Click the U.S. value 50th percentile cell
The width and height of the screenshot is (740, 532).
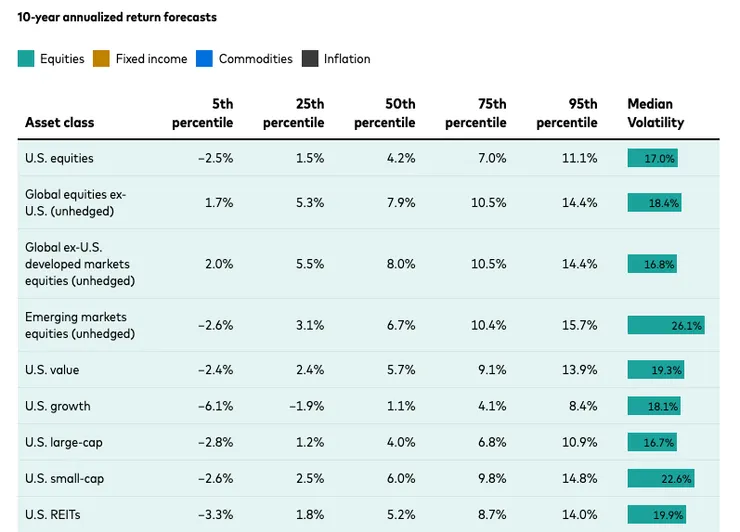[400, 370]
